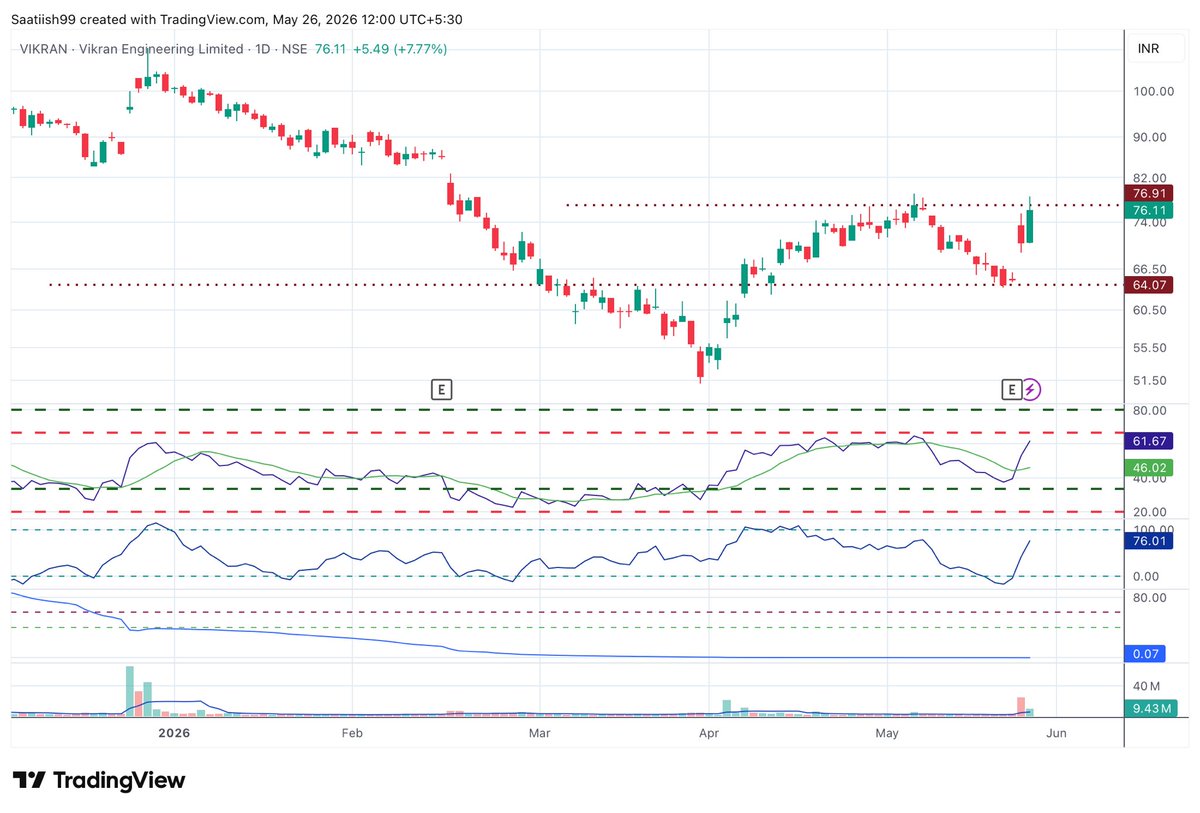Click the 2026 label on the time axis
Screen dimensions: 1200x813
pyautogui.click(x=174, y=733)
